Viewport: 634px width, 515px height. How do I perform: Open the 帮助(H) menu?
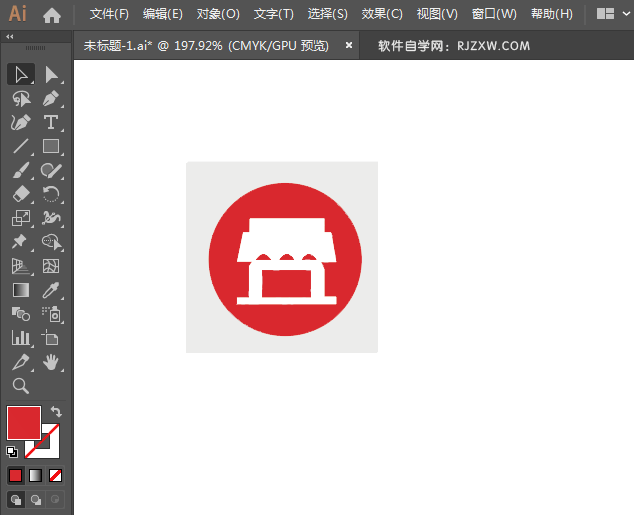point(552,14)
